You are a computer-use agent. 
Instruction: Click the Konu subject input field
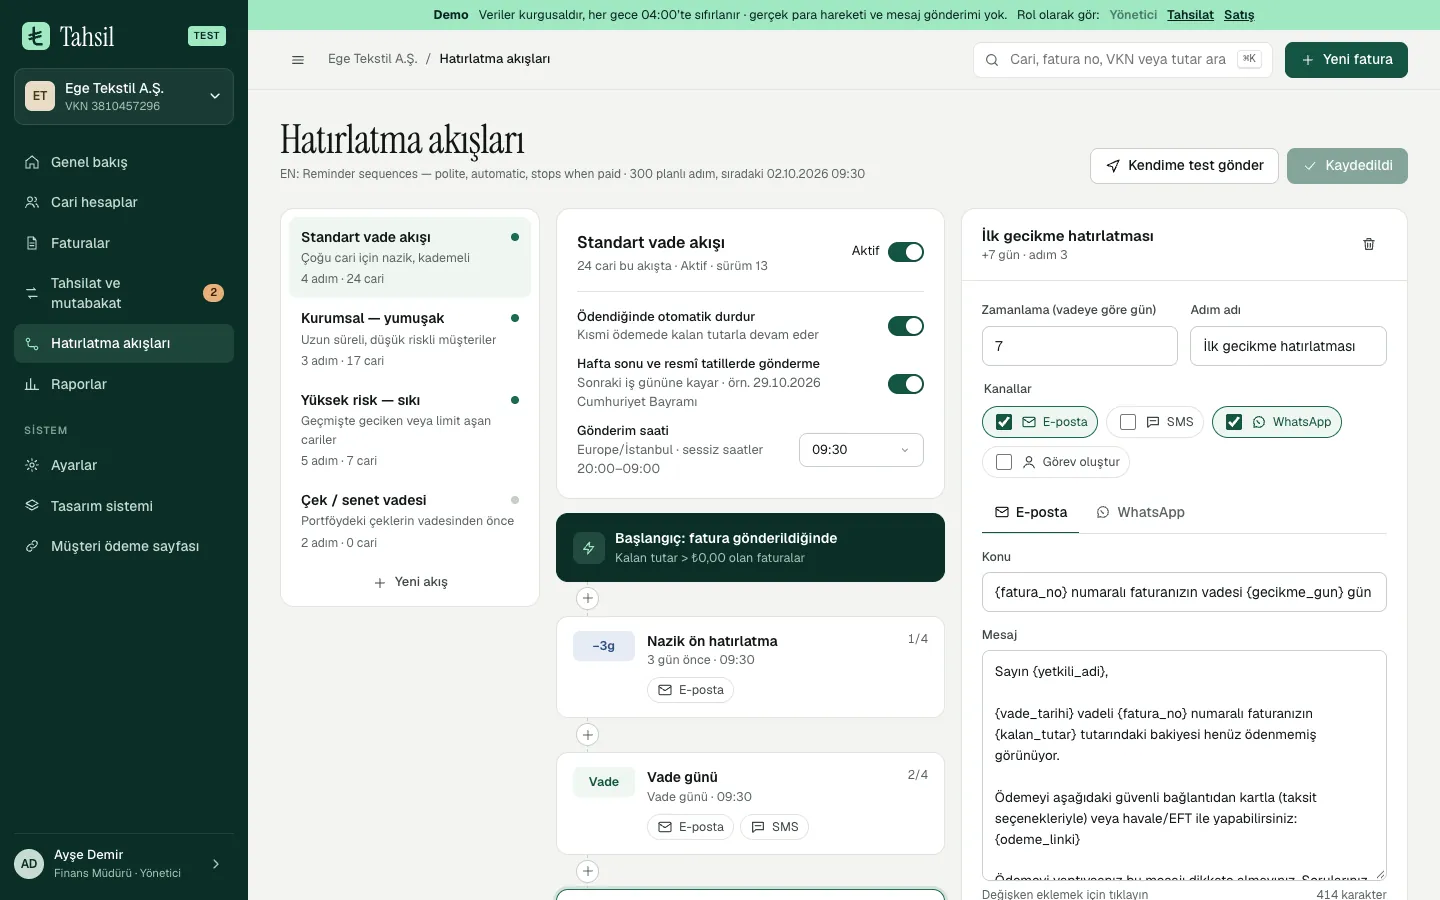1184,592
